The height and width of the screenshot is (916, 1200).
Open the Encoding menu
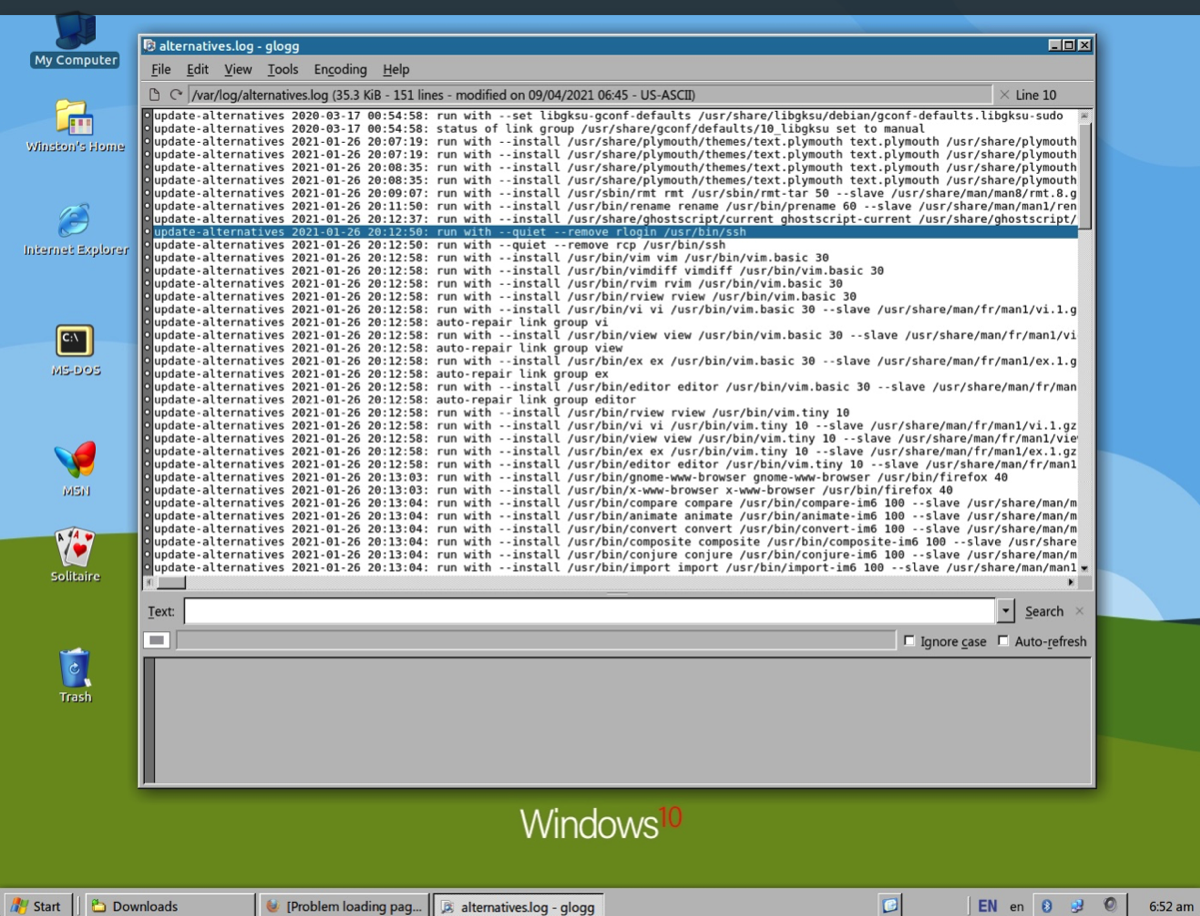pos(340,69)
